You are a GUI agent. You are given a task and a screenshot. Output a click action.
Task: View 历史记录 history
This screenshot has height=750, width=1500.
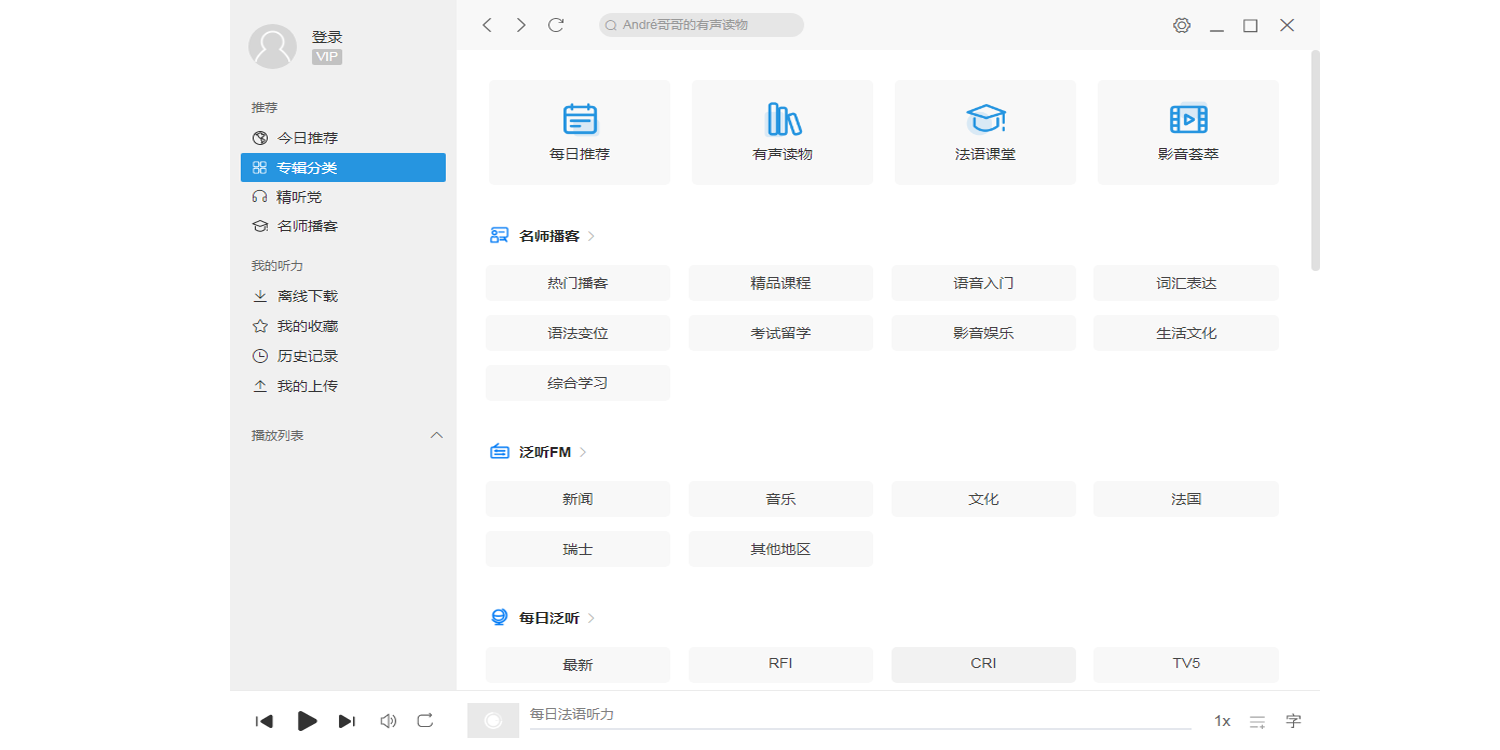click(x=343, y=356)
